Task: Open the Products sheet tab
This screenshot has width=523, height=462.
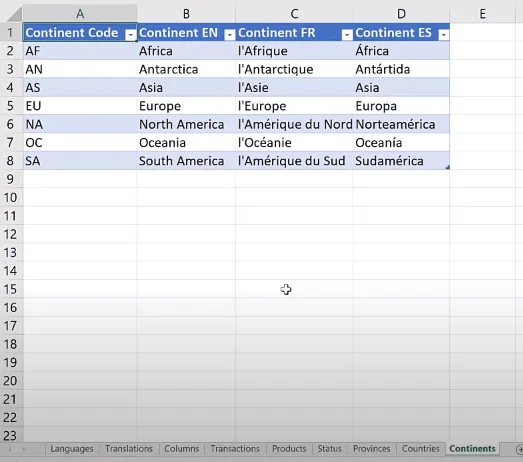Action: [x=289, y=449]
